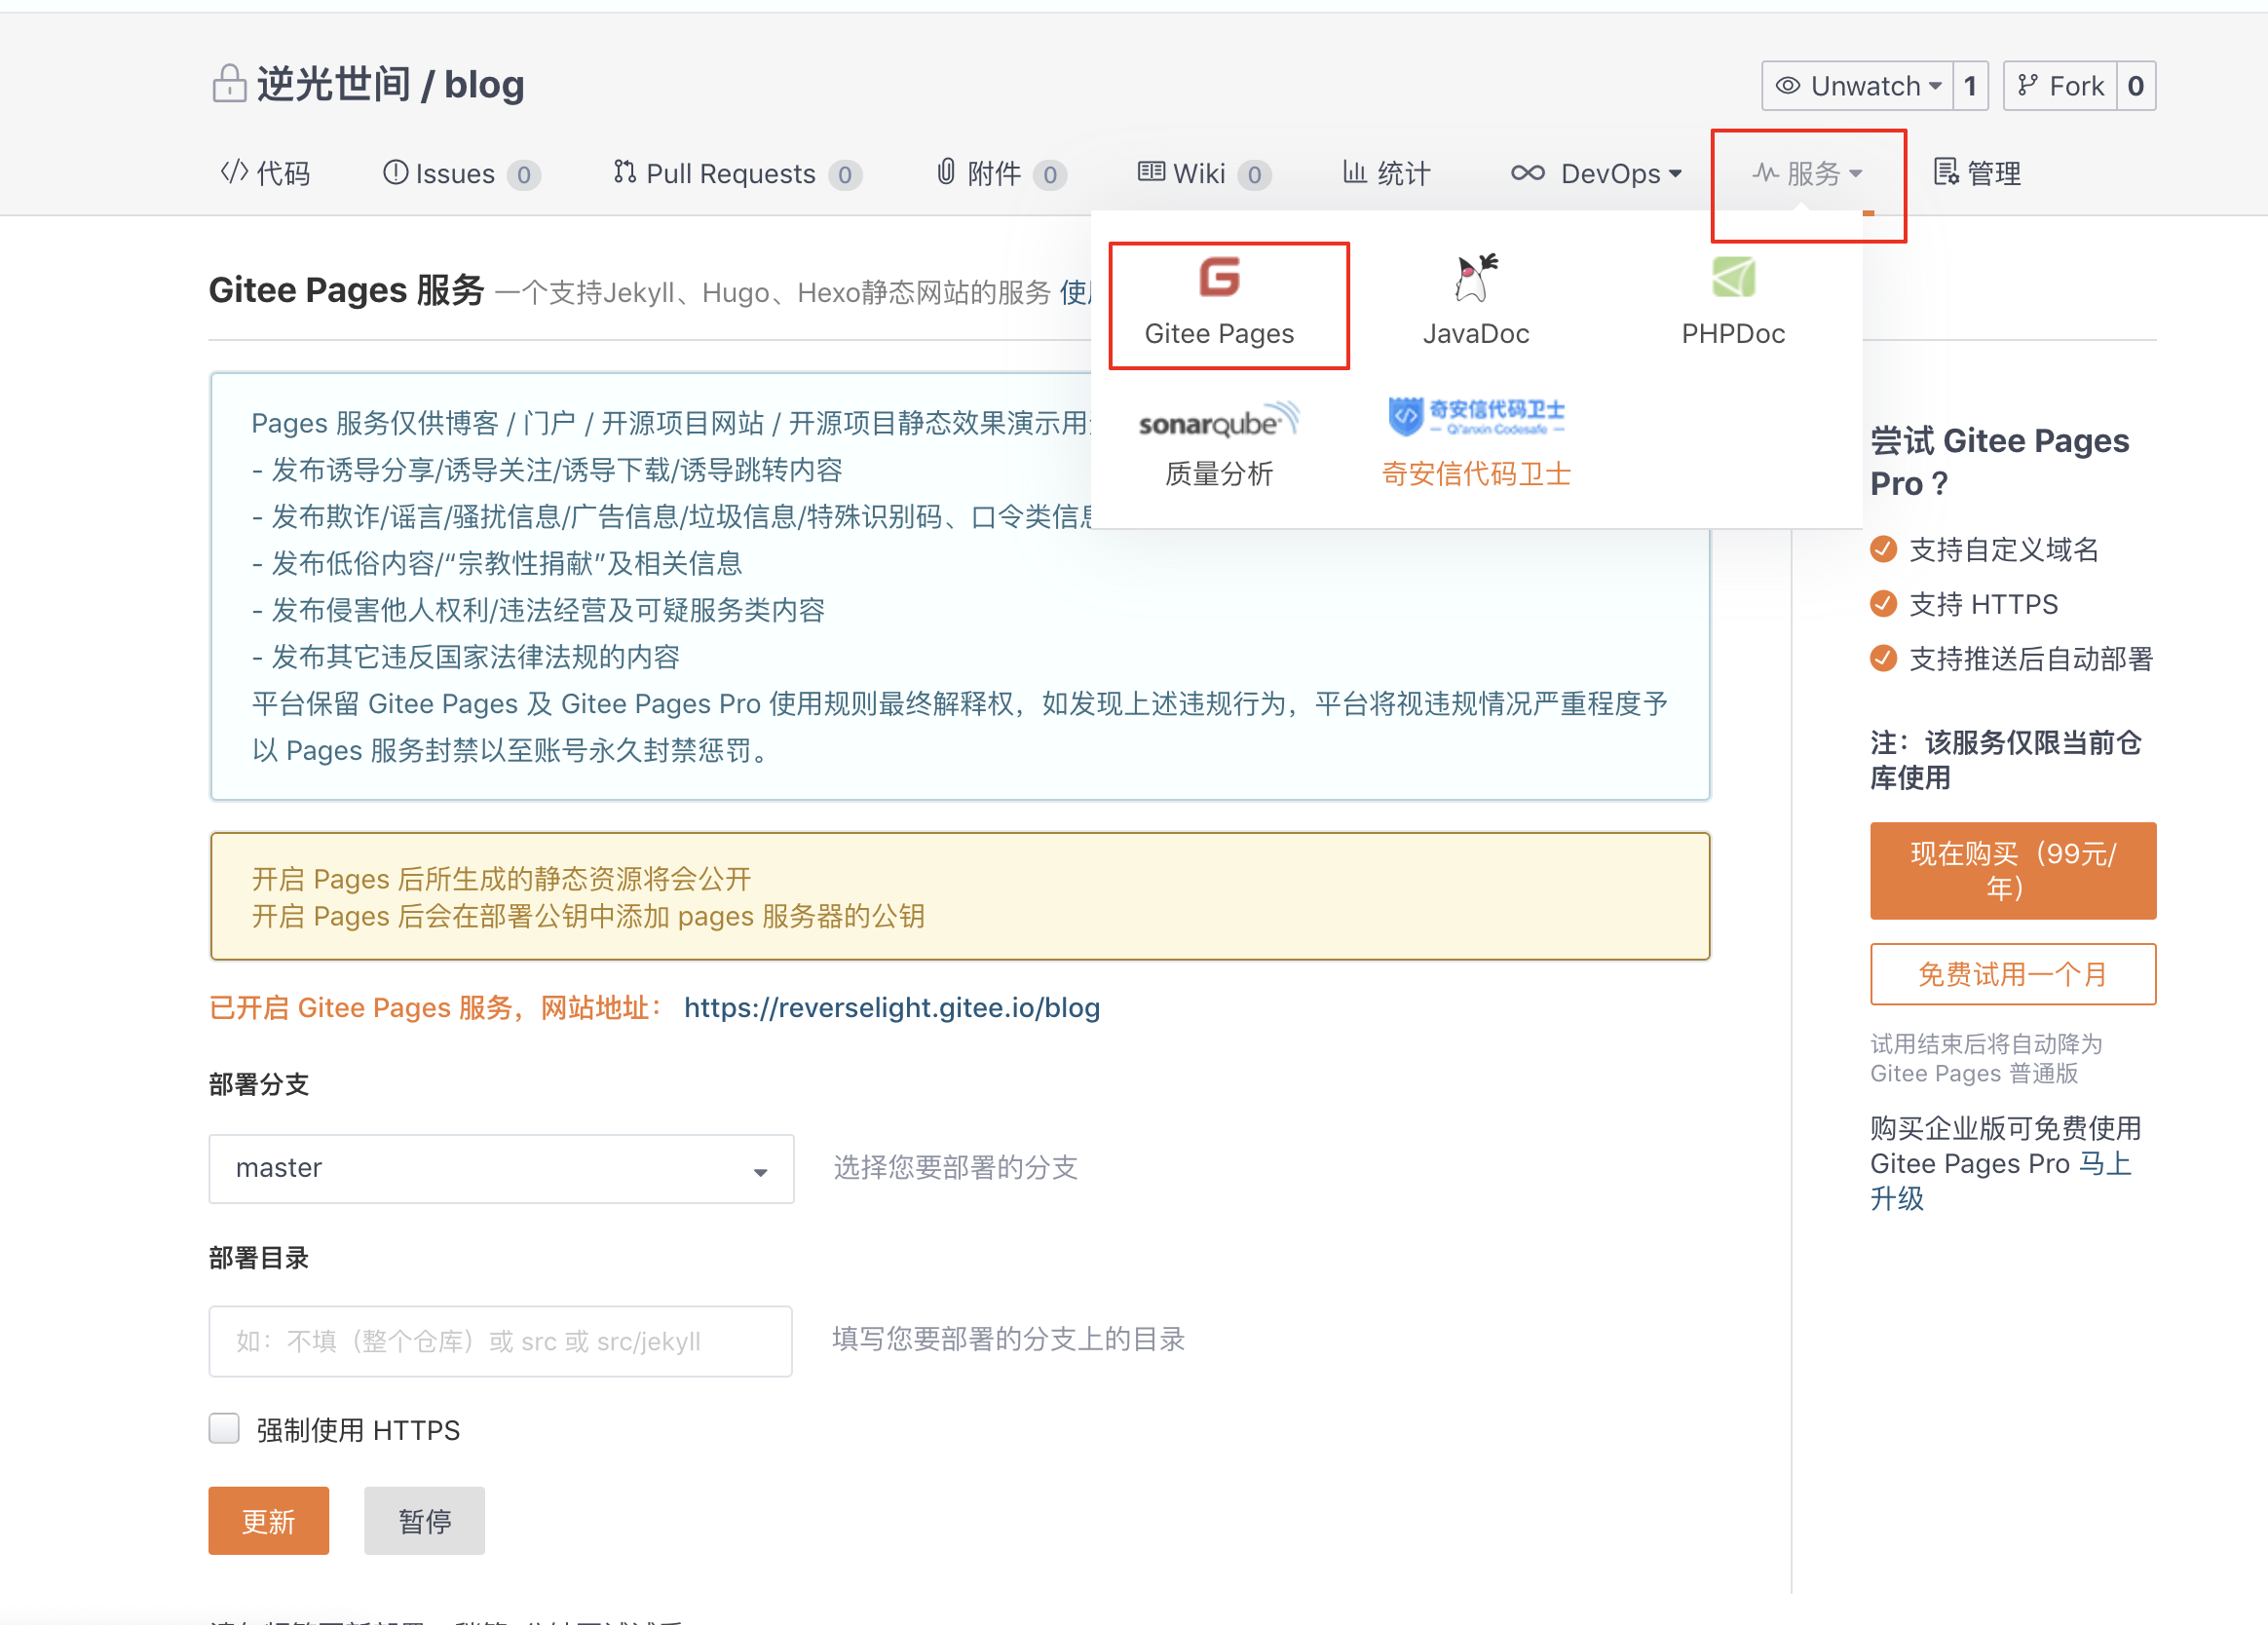Image resolution: width=2268 pixels, height=1625 pixels.
Task: Open the PHPDoc green icon
Action: tap(1733, 277)
